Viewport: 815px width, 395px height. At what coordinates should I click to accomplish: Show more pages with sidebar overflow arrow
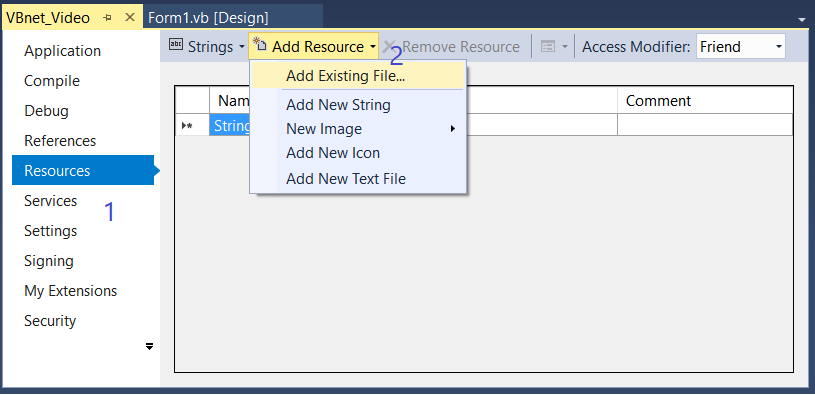pyautogui.click(x=150, y=346)
